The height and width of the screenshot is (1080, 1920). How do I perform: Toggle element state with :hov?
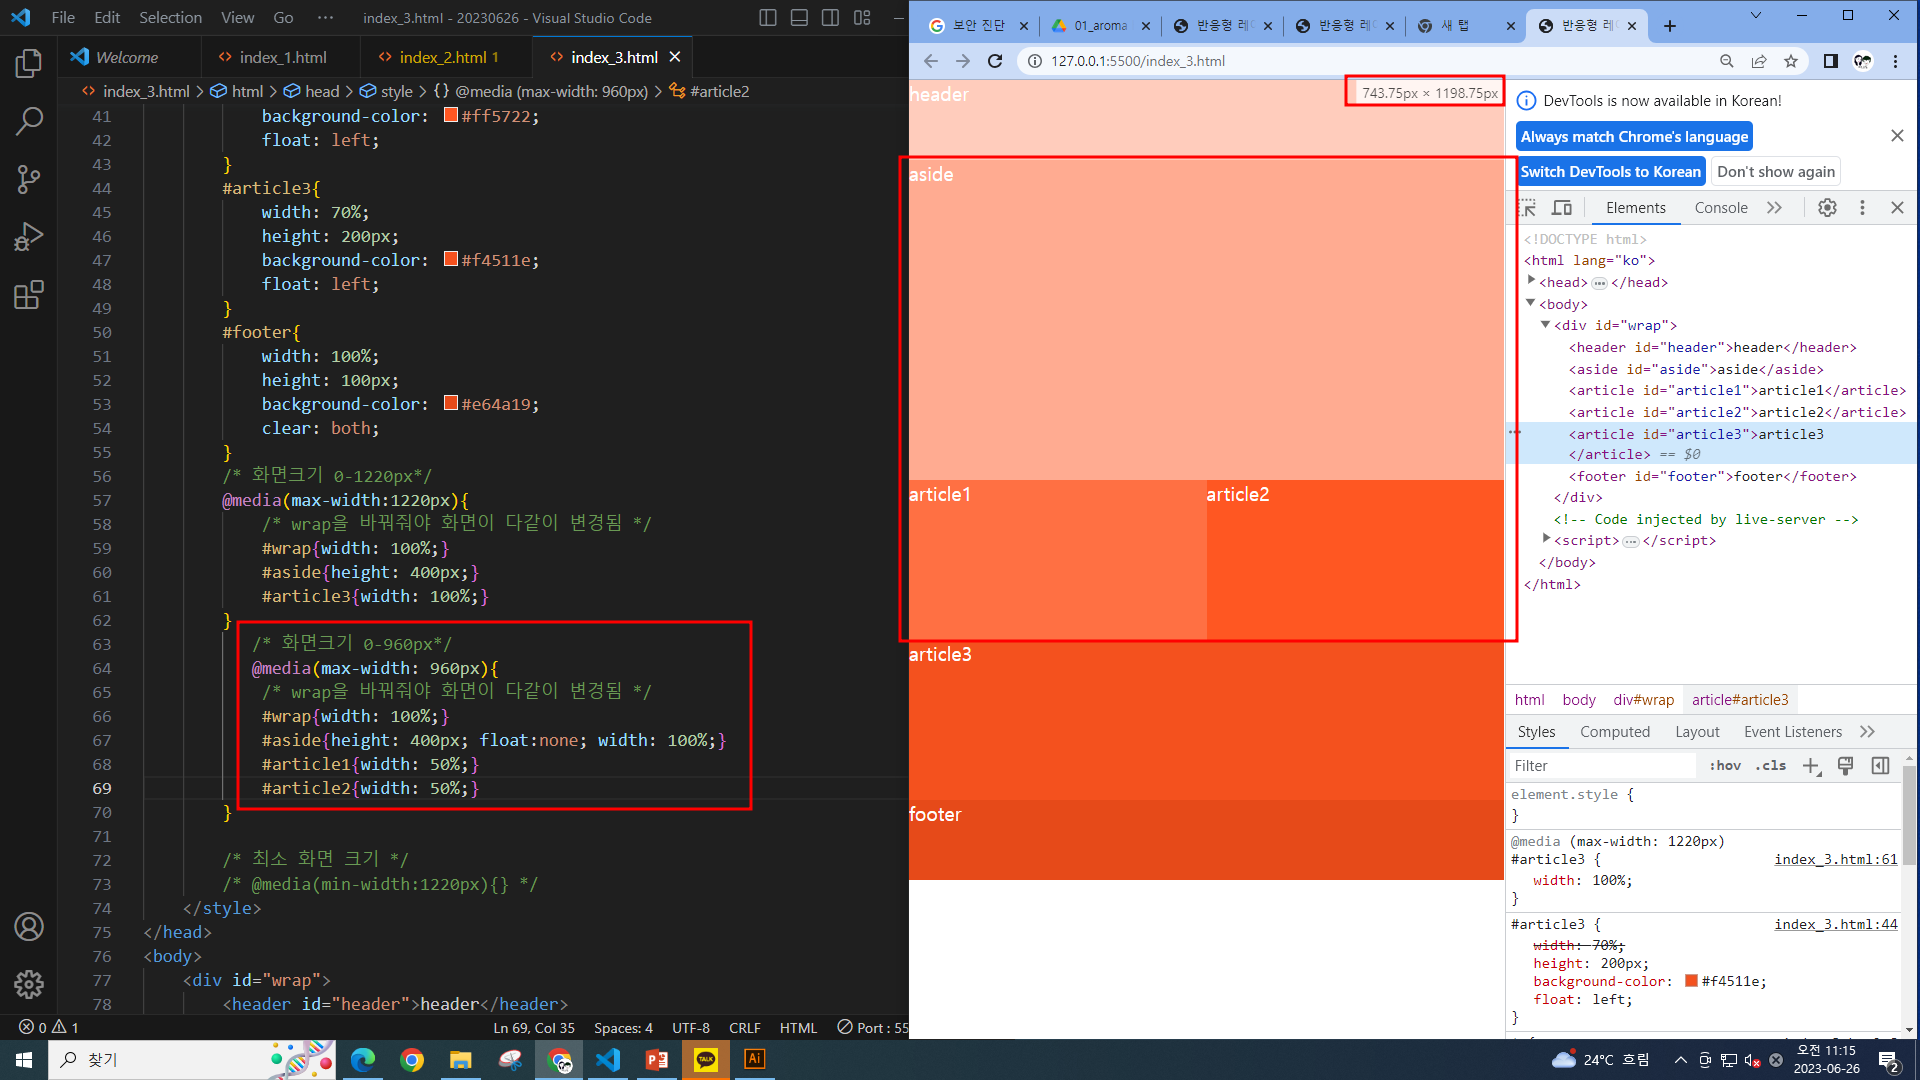(1724, 766)
